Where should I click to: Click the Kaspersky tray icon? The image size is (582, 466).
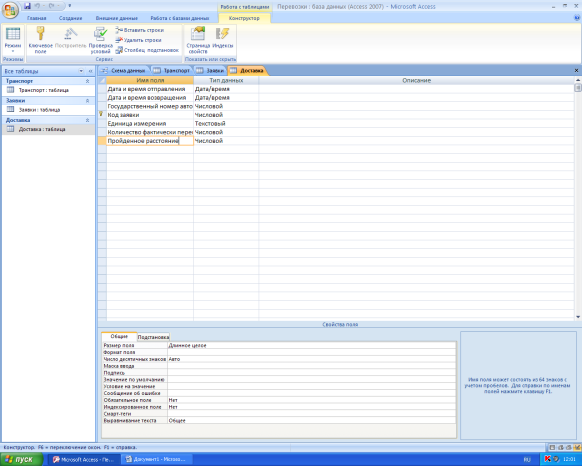tap(547, 459)
